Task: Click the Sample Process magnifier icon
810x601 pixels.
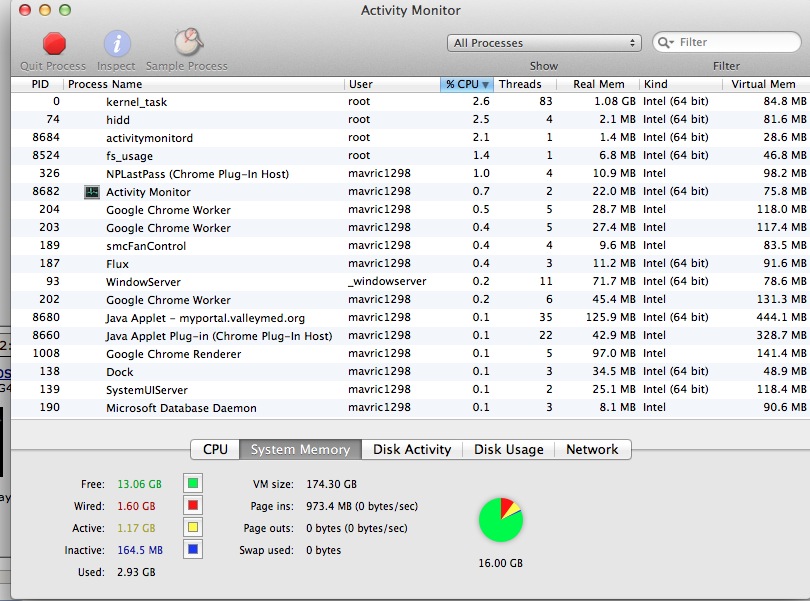Action: tap(189, 42)
